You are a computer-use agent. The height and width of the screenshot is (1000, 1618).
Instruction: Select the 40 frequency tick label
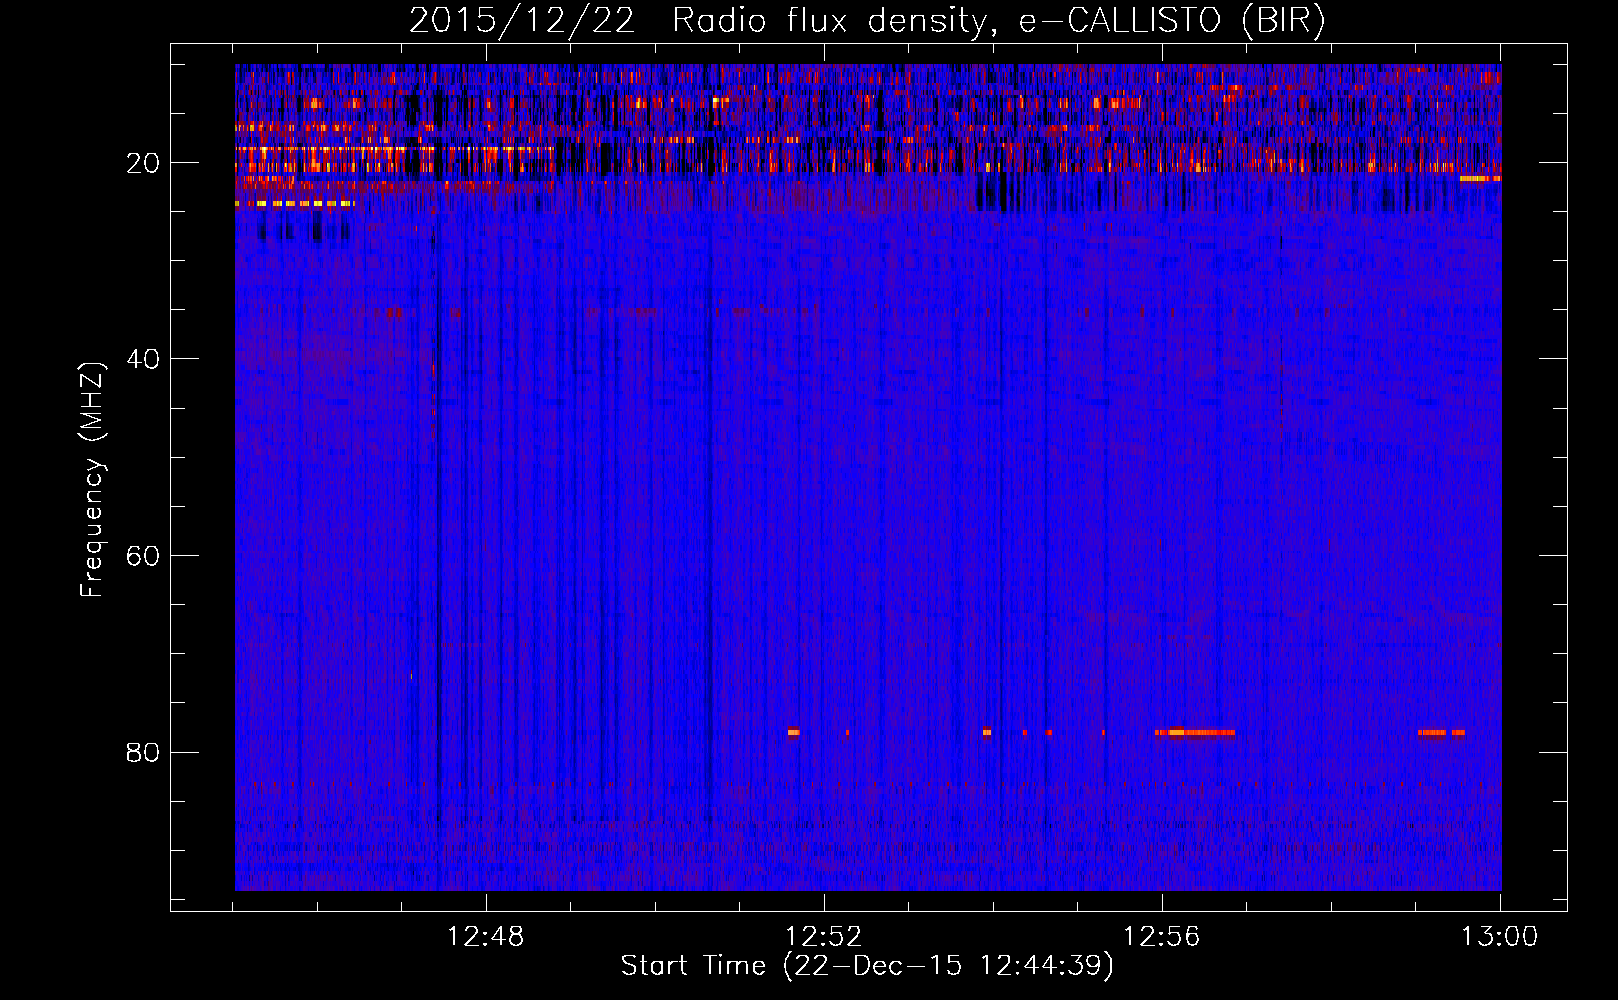(x=143, y=359)
